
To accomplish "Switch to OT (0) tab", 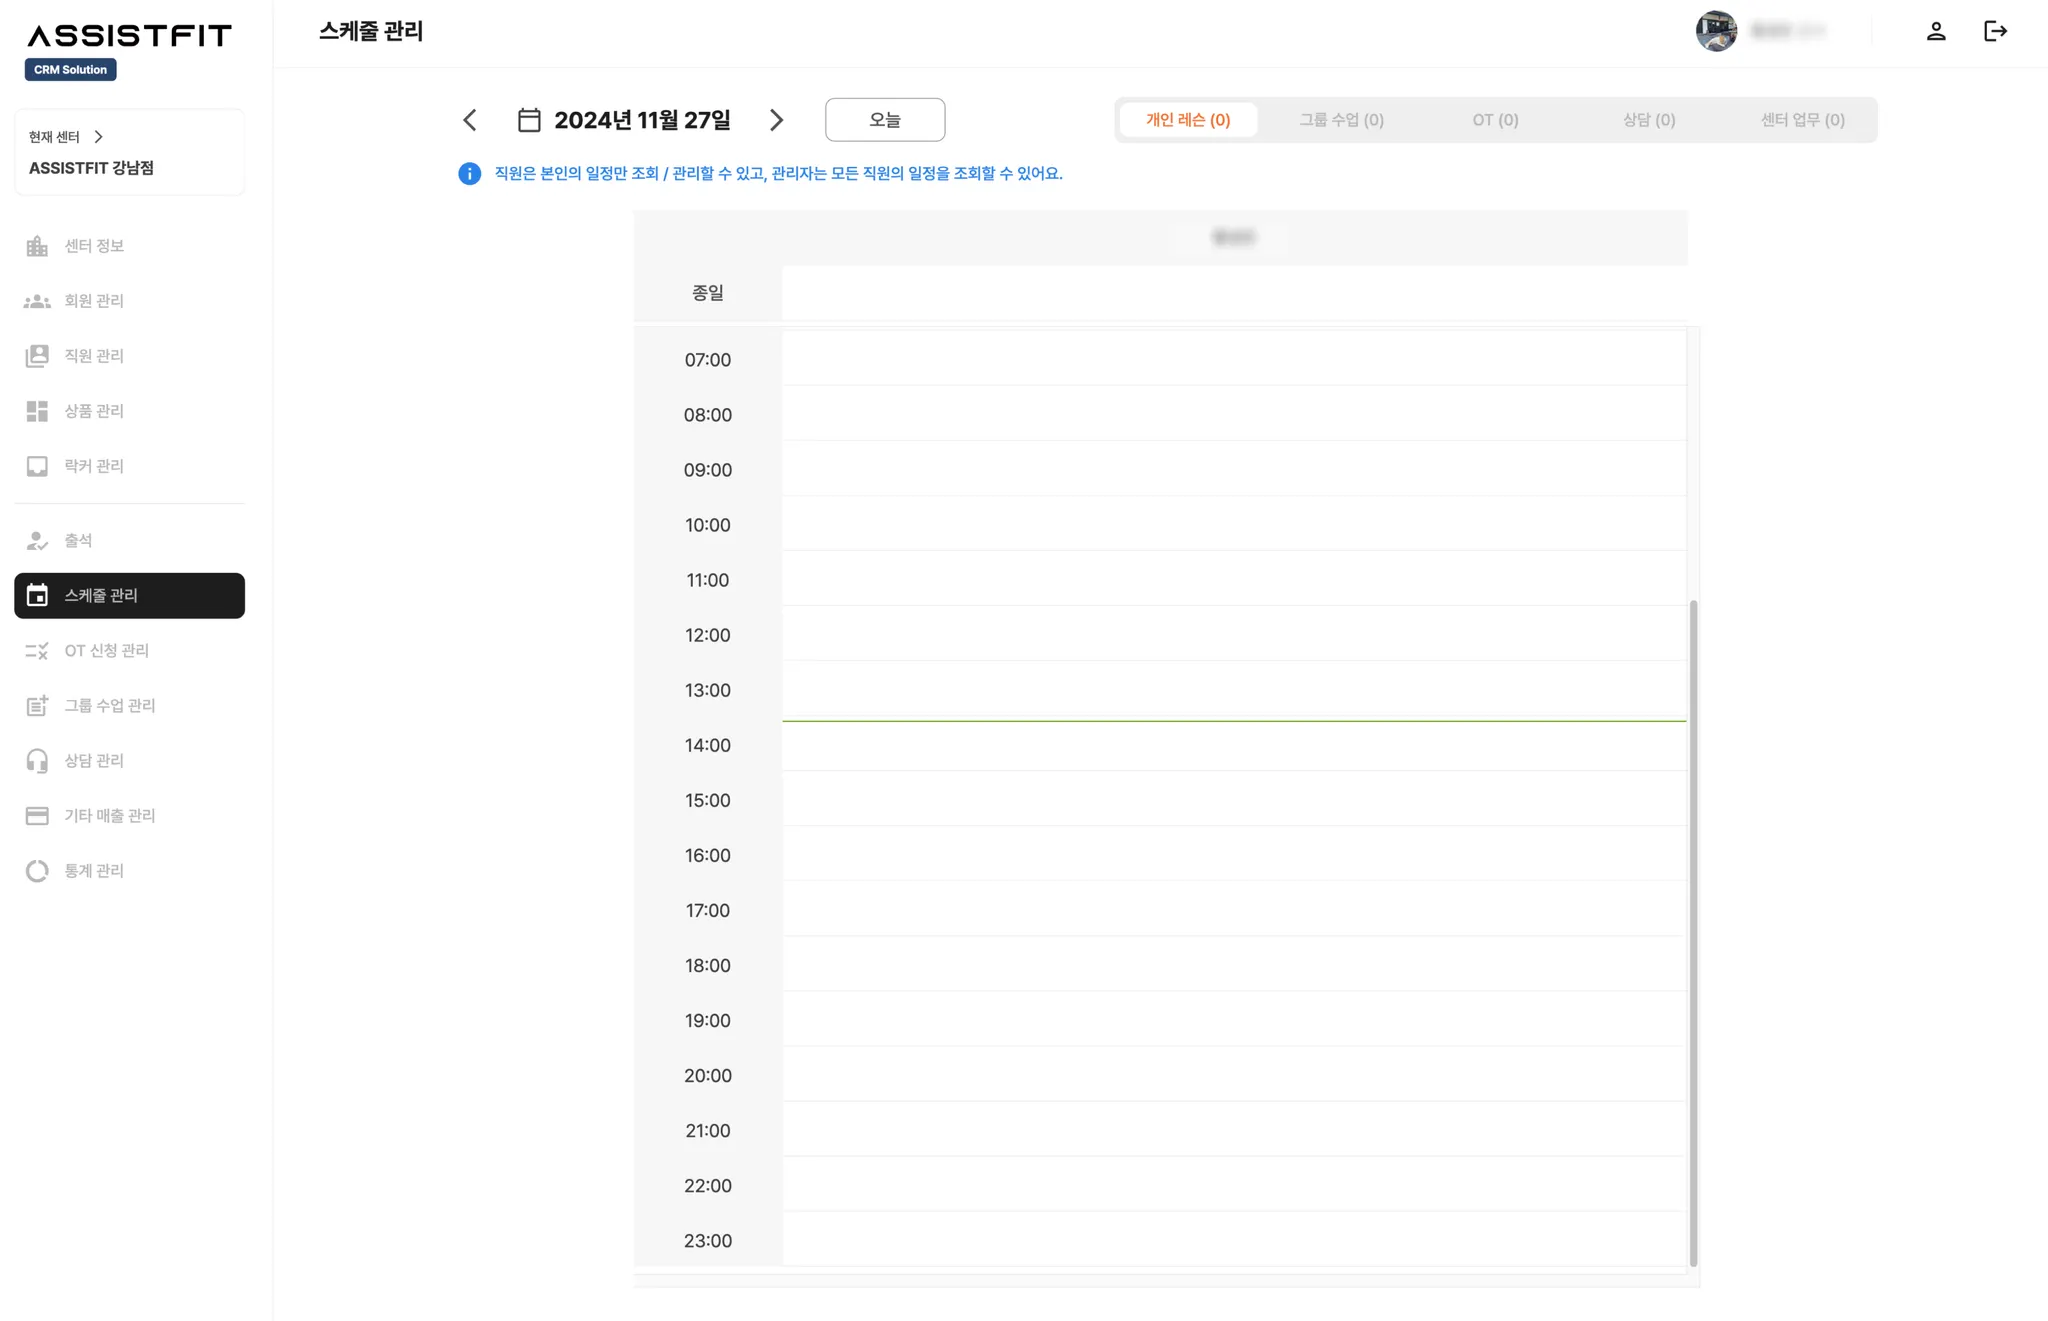I will click(1495, 120).
